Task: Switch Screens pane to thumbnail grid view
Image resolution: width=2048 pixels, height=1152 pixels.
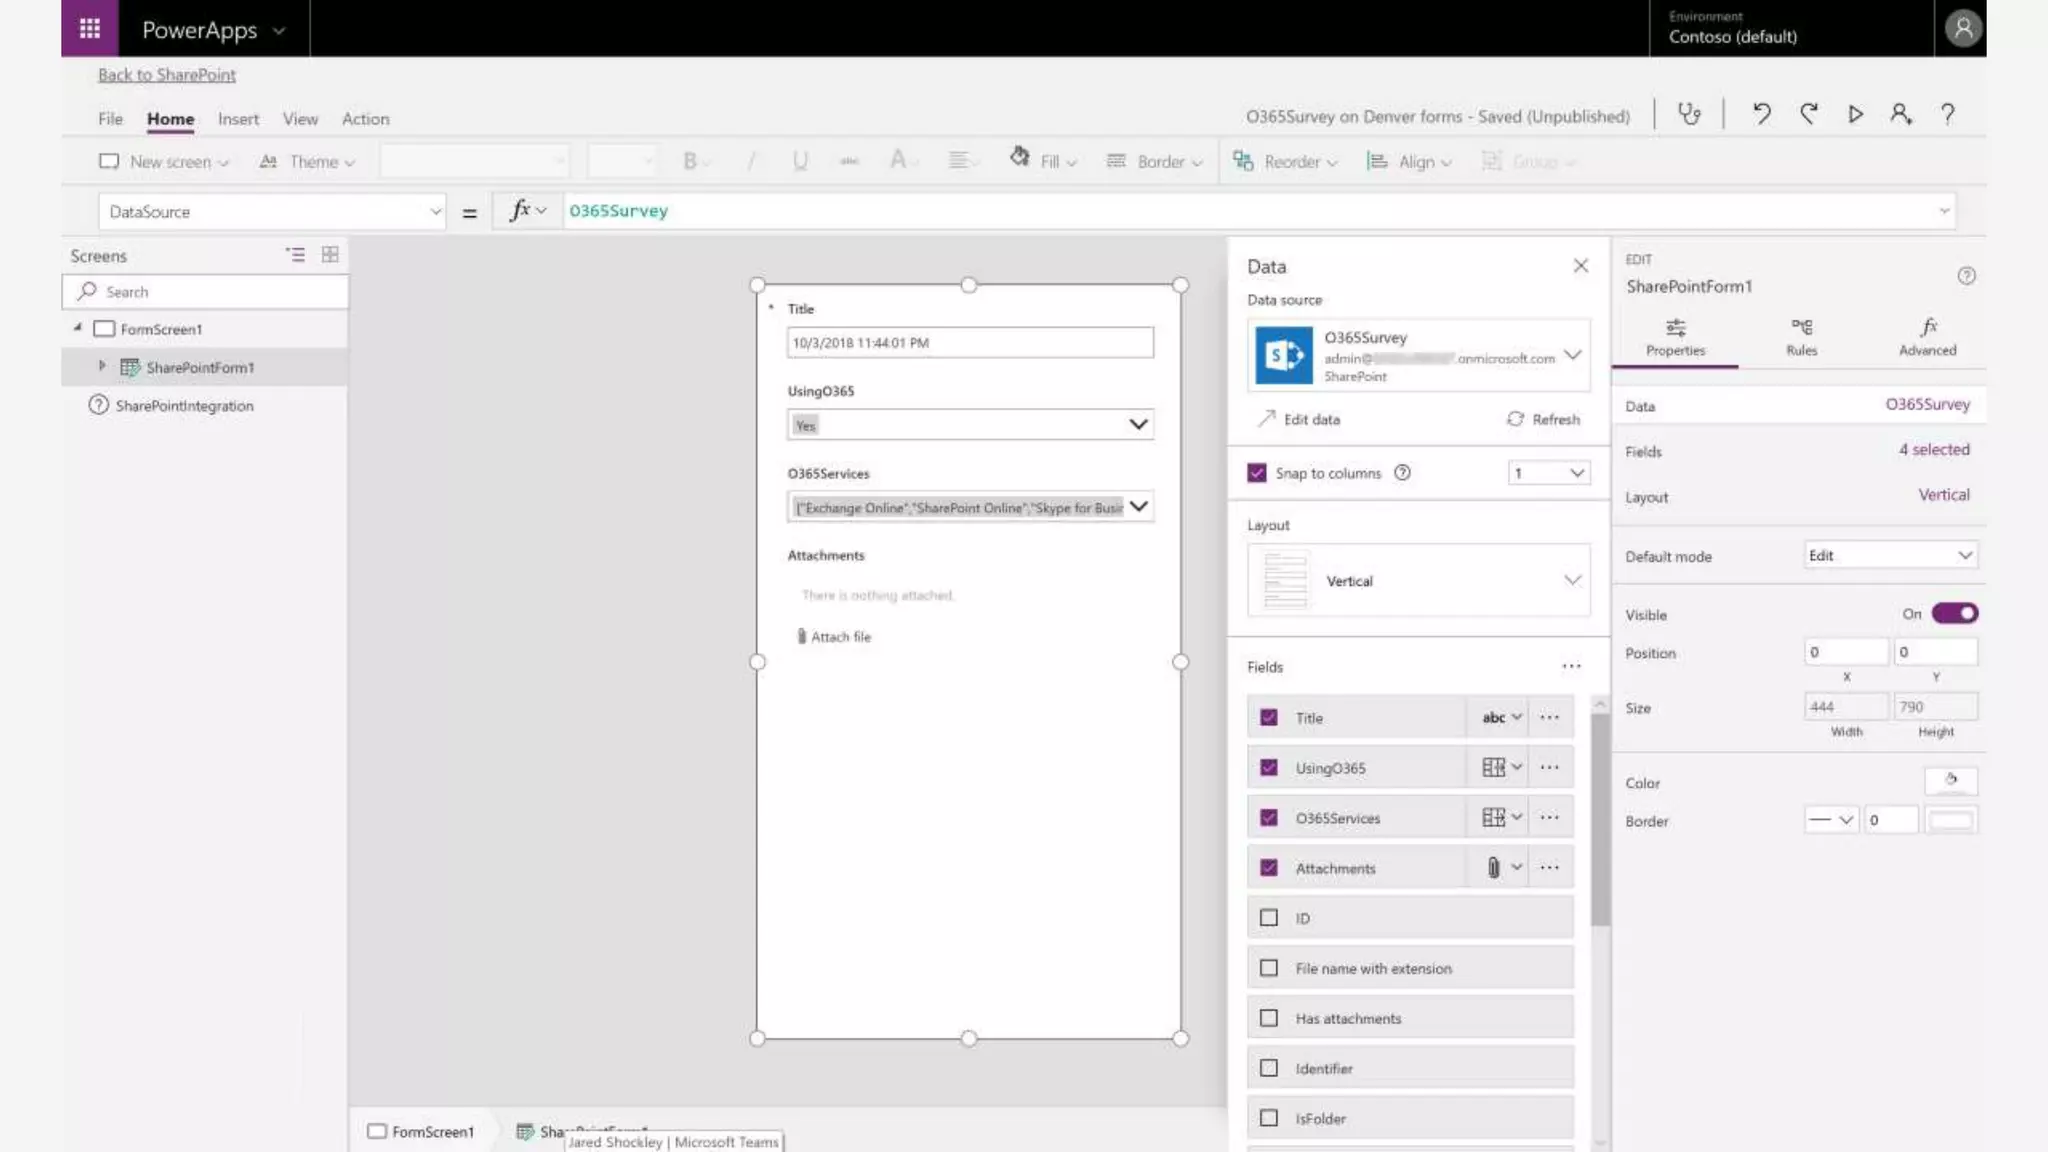Action: (330, 255)
